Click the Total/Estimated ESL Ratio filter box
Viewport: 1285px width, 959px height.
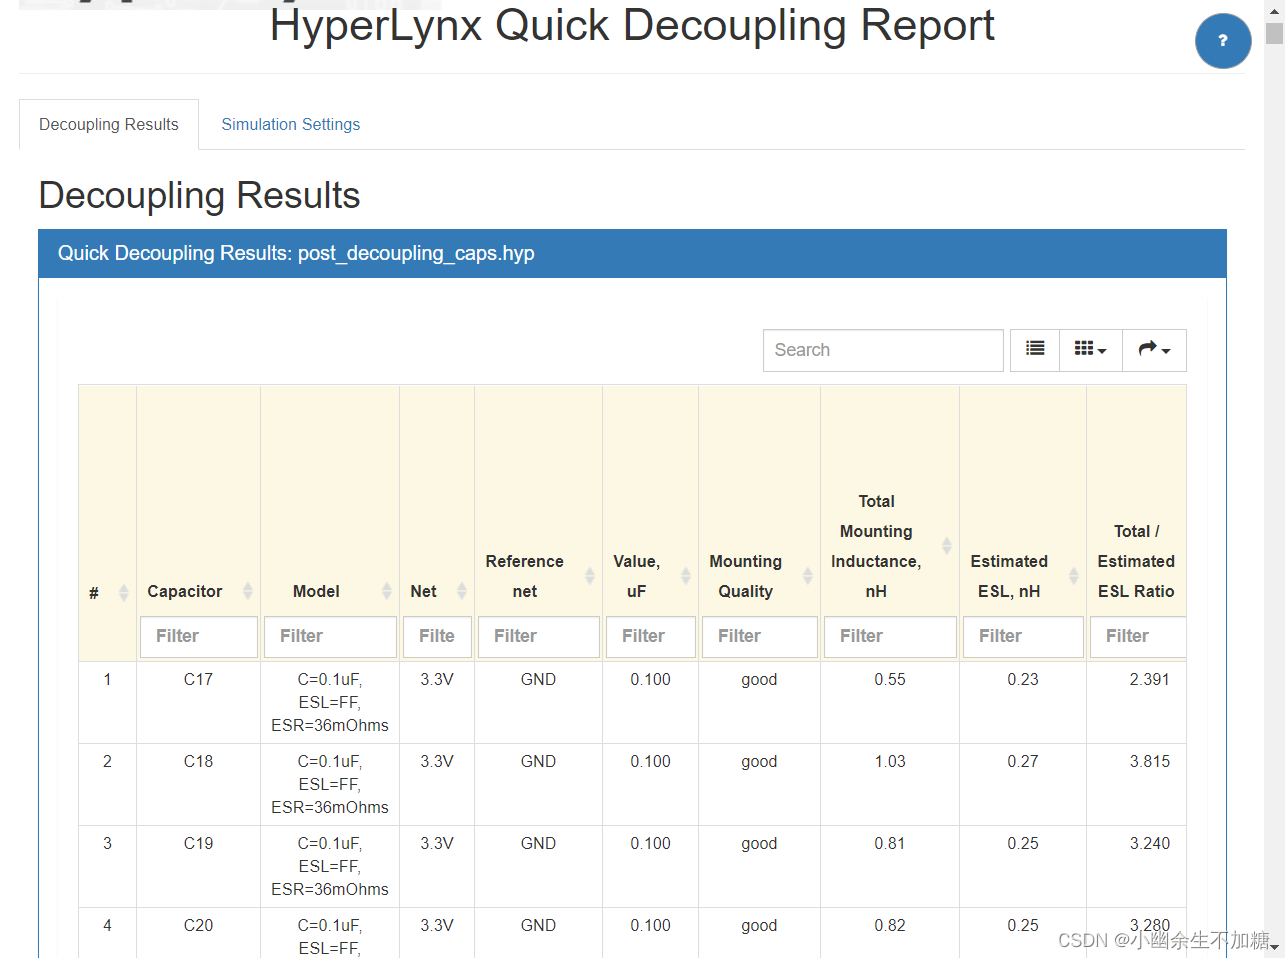pos(1138,636)
